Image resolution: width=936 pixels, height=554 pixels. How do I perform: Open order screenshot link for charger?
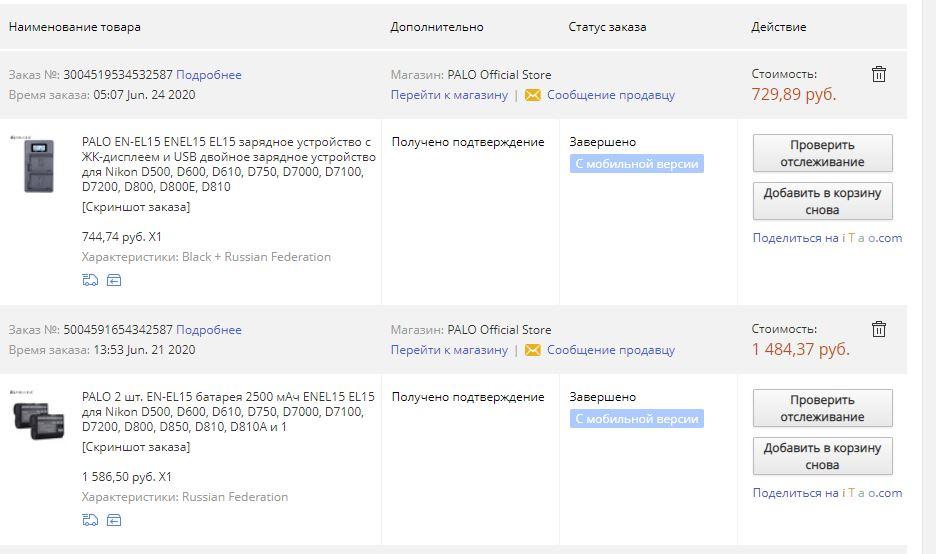point(136,207)
